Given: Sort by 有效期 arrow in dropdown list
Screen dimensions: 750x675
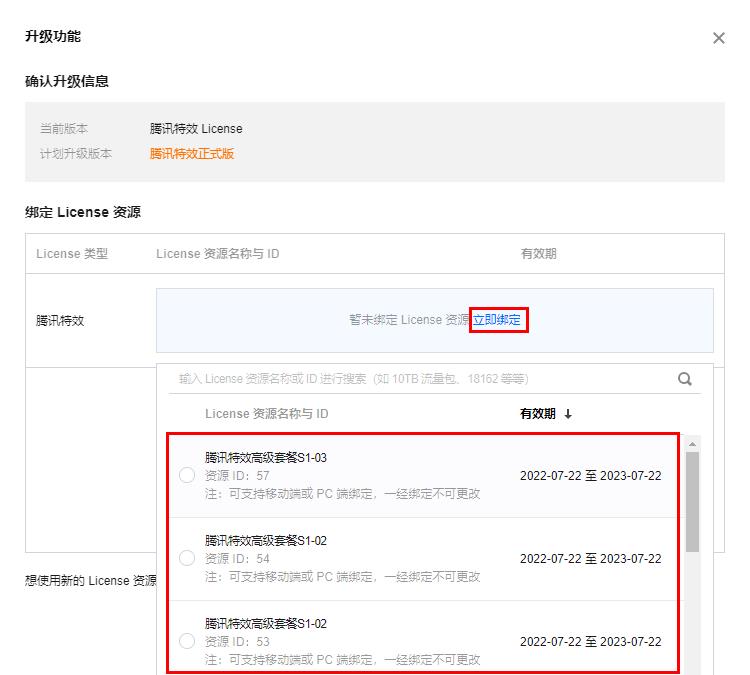Looking at the screenshot, I should (x=568, y=414).
